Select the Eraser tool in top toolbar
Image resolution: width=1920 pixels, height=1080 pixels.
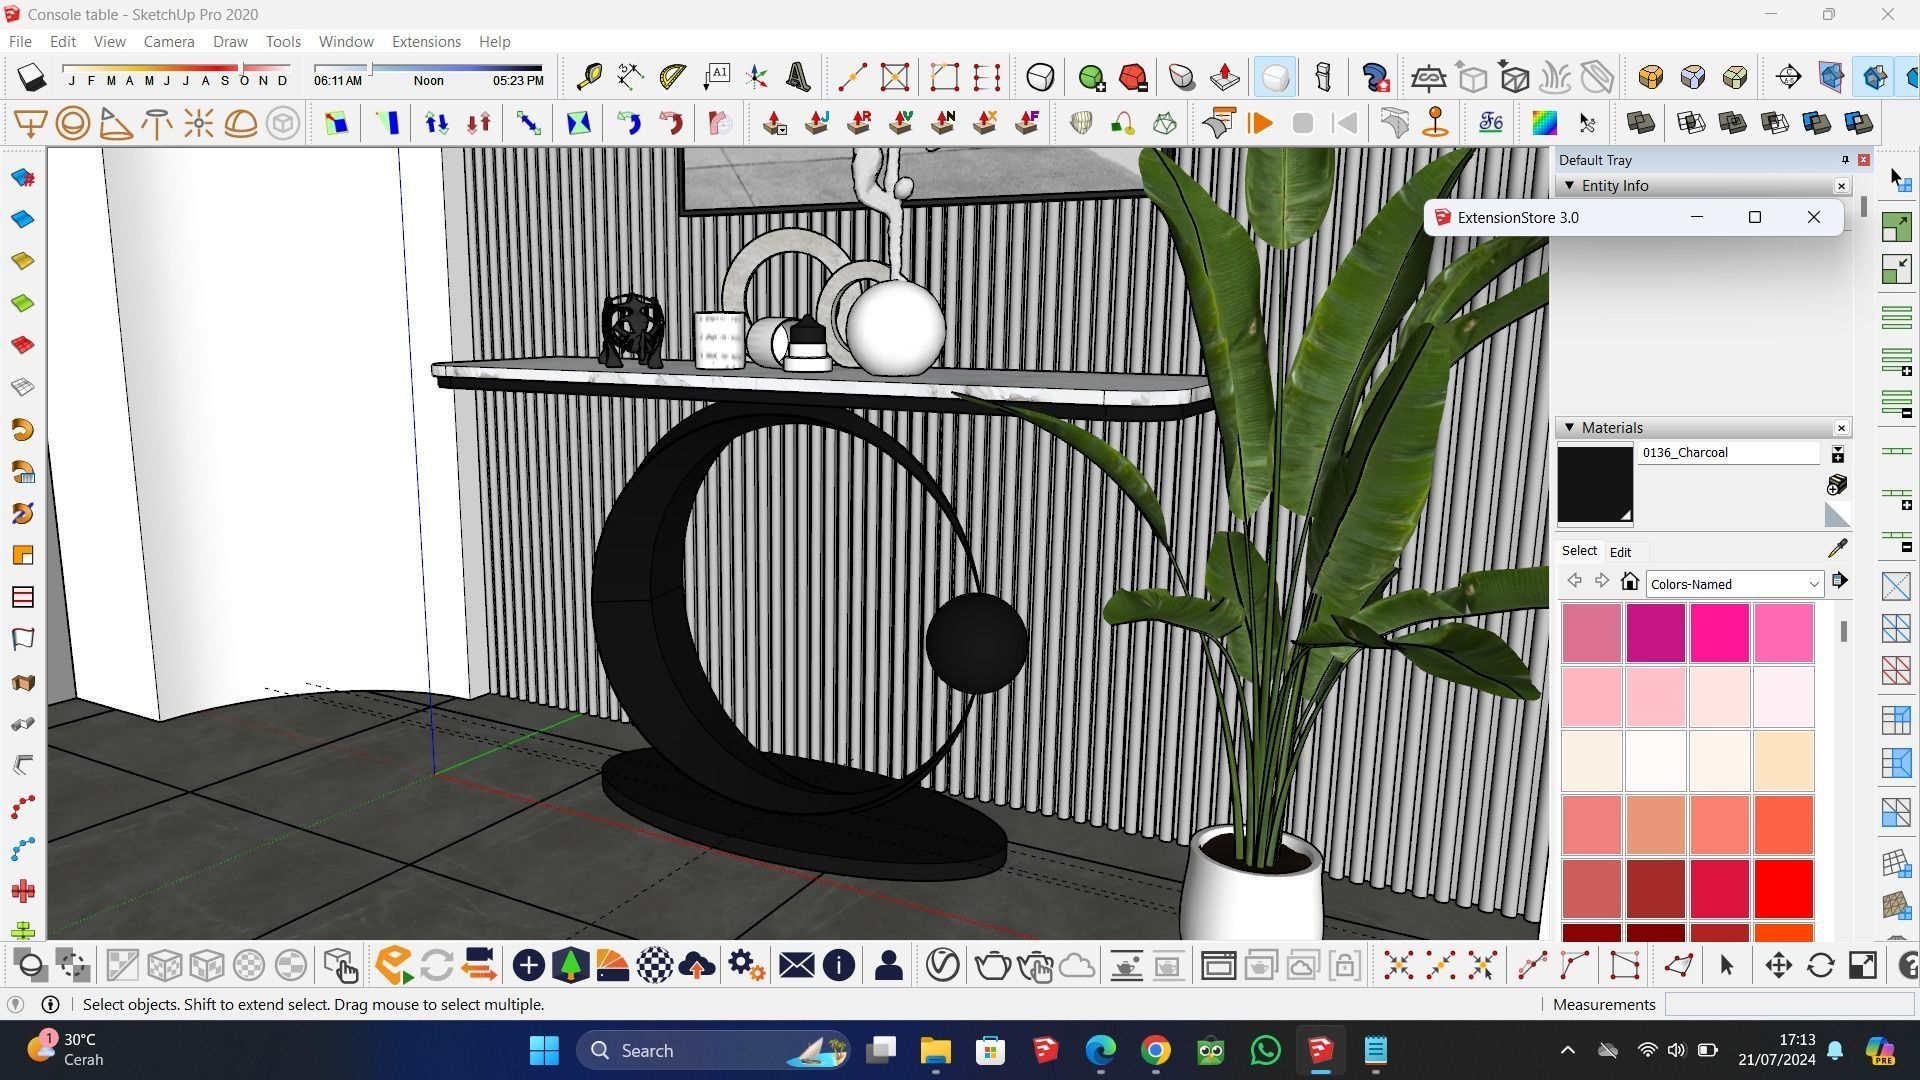click(31, 77)
